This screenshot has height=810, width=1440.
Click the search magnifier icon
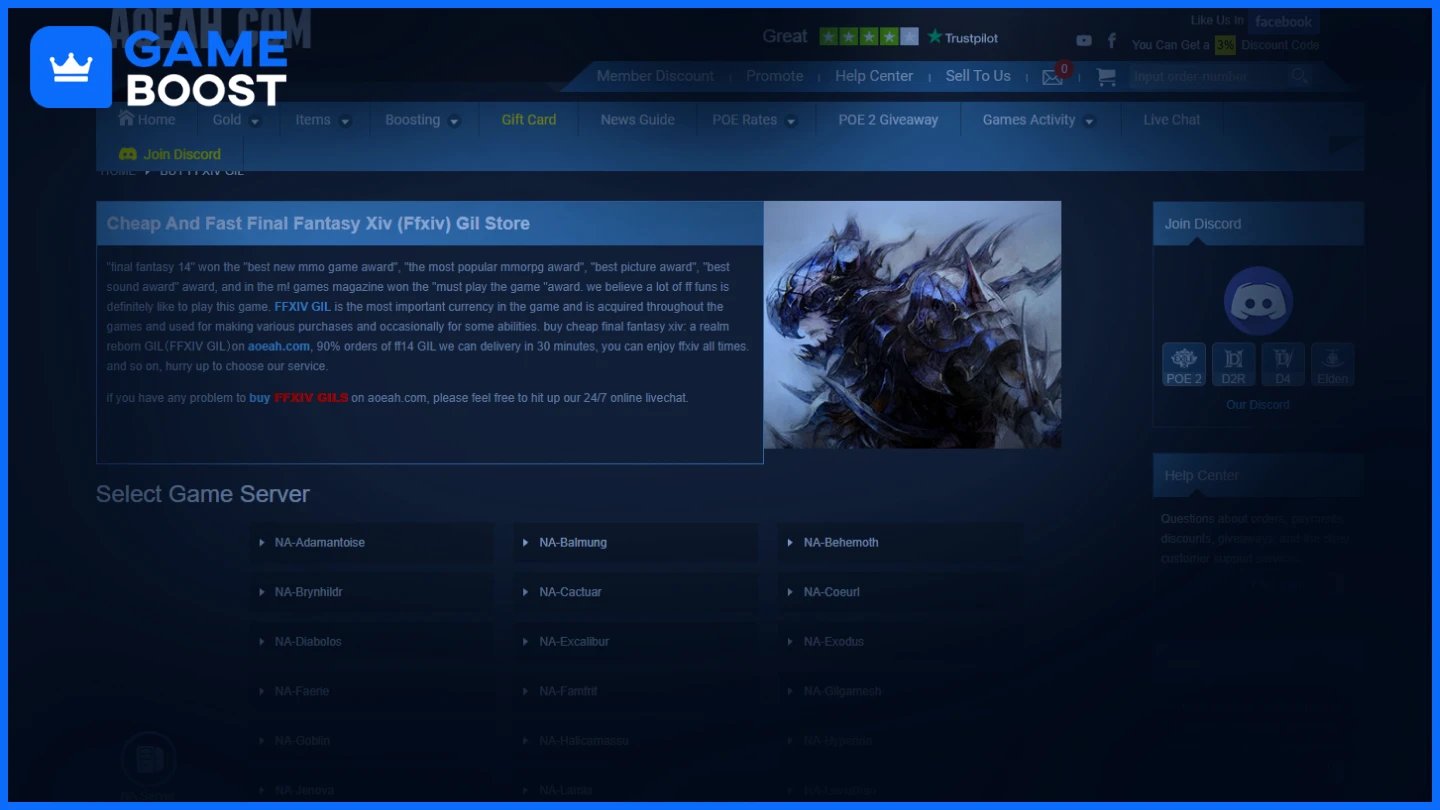point(1299,76)
